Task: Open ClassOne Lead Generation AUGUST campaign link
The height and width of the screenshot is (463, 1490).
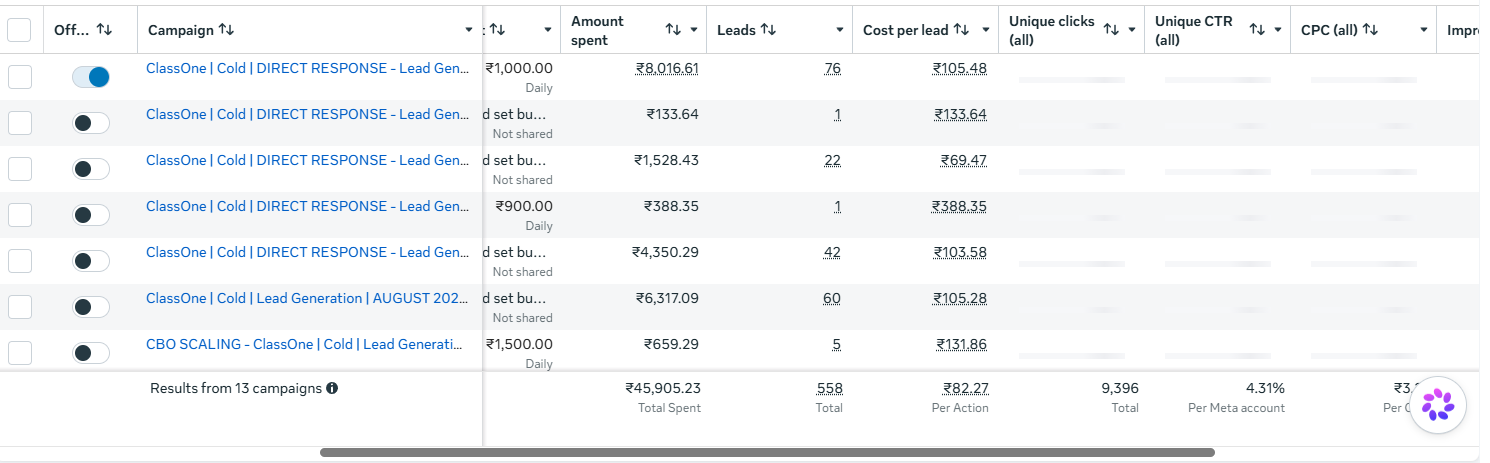Action: pyautogui.click(x=308, y=298)
